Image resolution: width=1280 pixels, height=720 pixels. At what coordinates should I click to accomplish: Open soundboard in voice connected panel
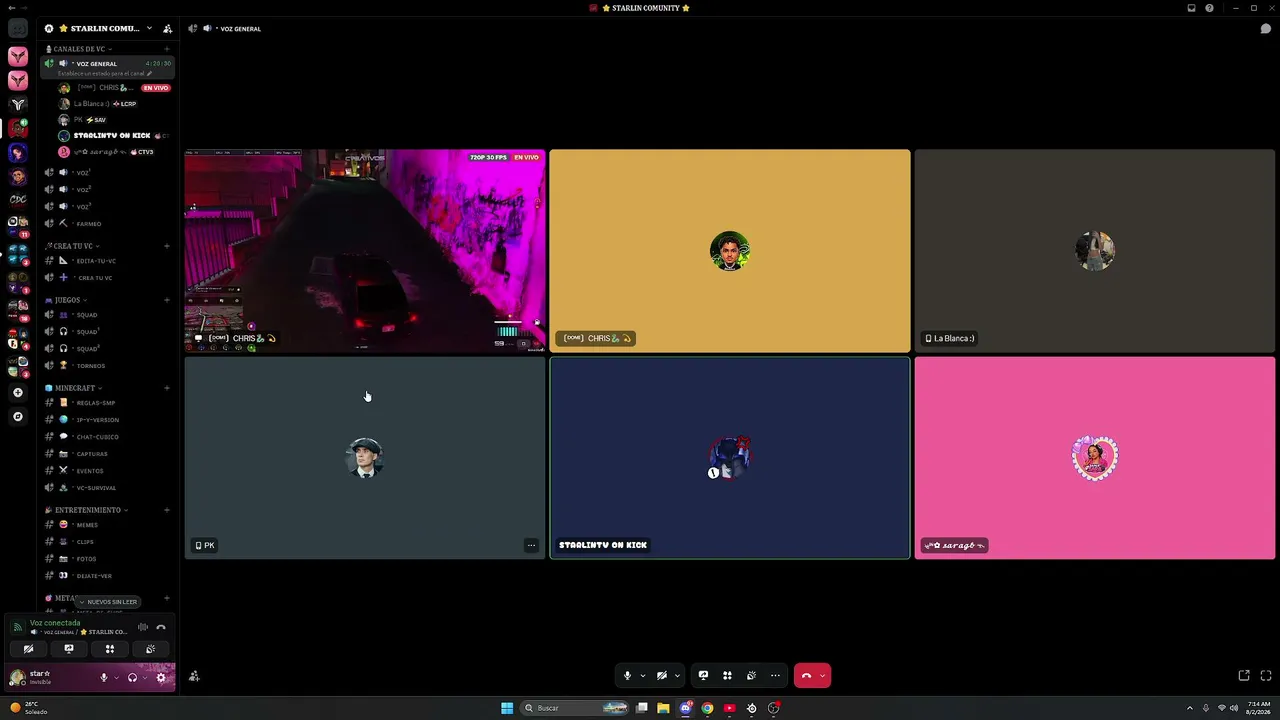(x=150, y=649)
